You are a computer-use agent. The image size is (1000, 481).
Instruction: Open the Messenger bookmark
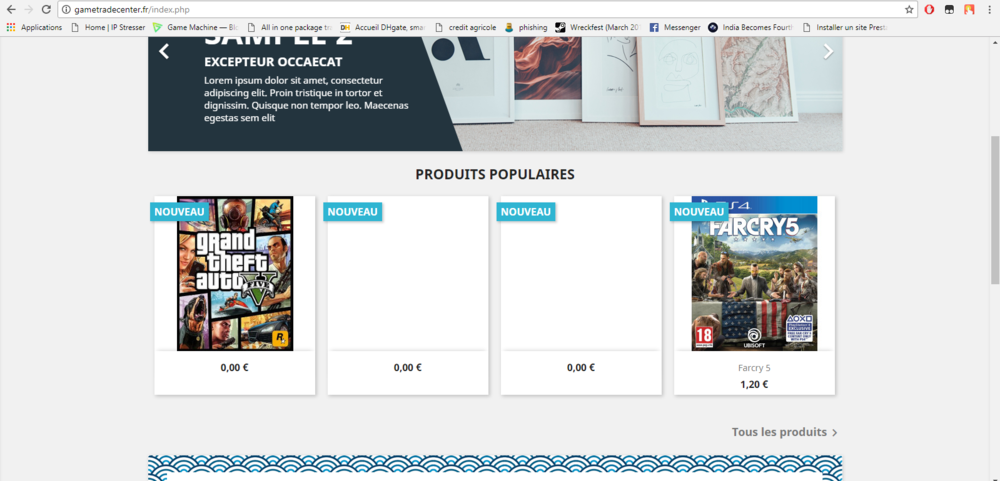coord(675,27)
